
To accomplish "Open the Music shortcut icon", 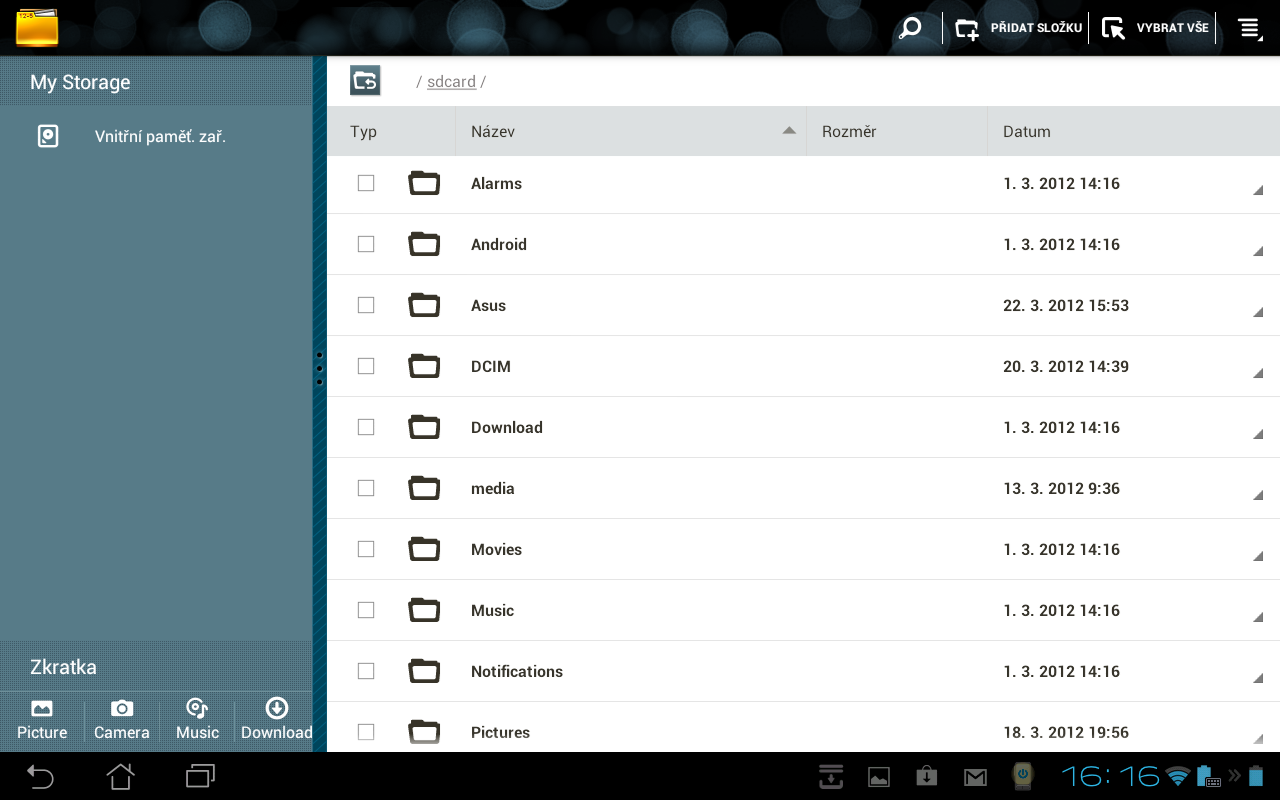I will 196,718.
